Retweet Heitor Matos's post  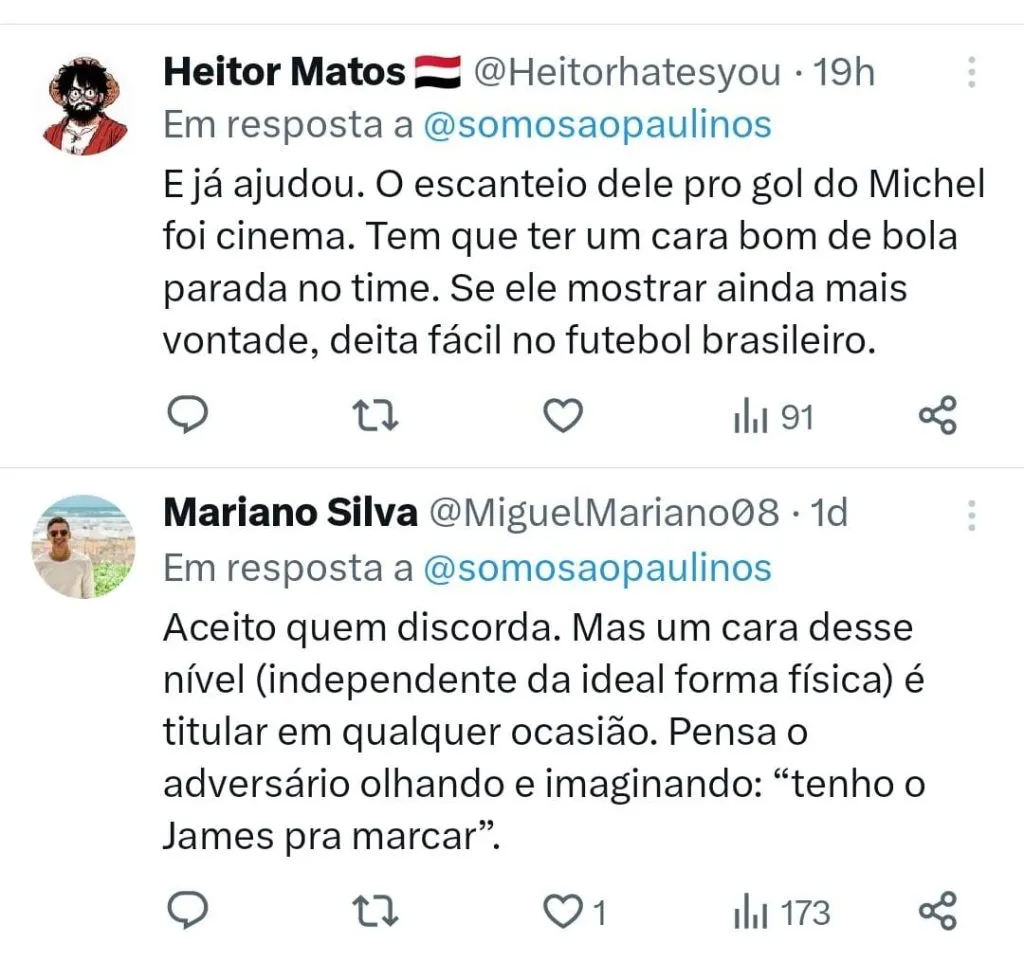tap(377, 416)
